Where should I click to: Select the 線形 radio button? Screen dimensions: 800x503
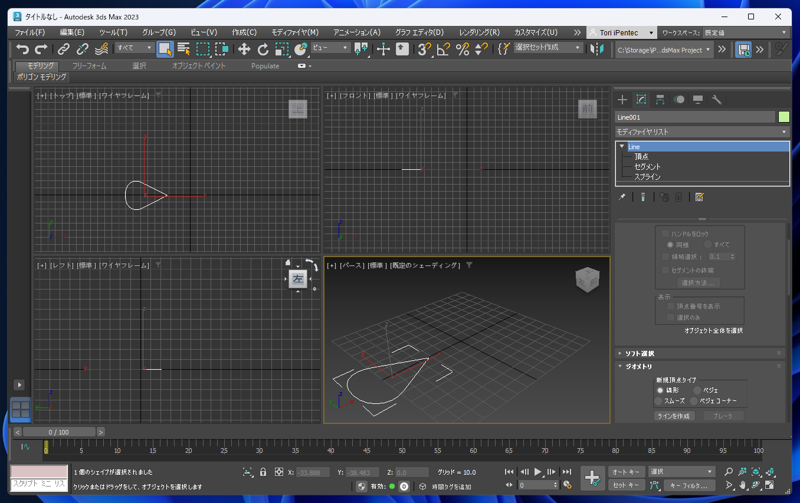tap(660, 390)
